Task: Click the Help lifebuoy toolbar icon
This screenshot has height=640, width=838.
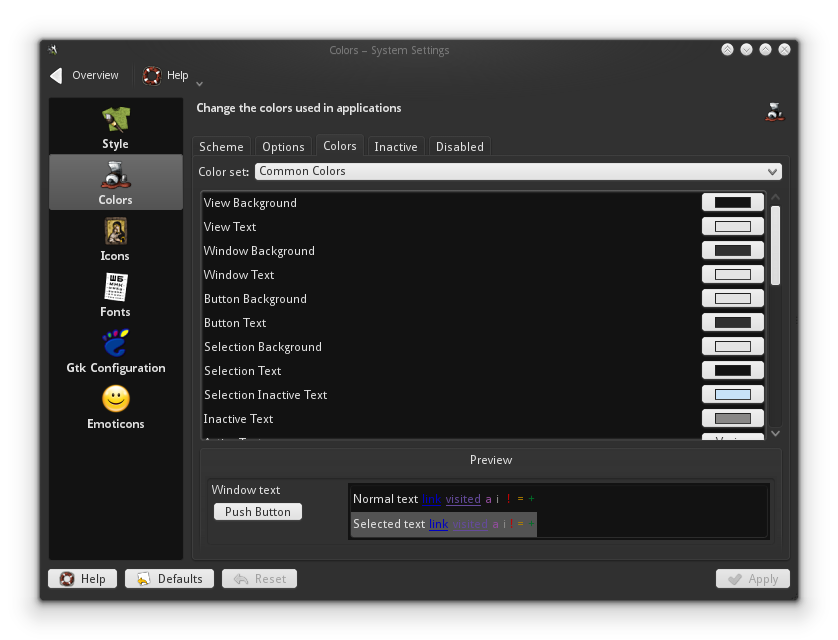Action: tap(152, 75)
